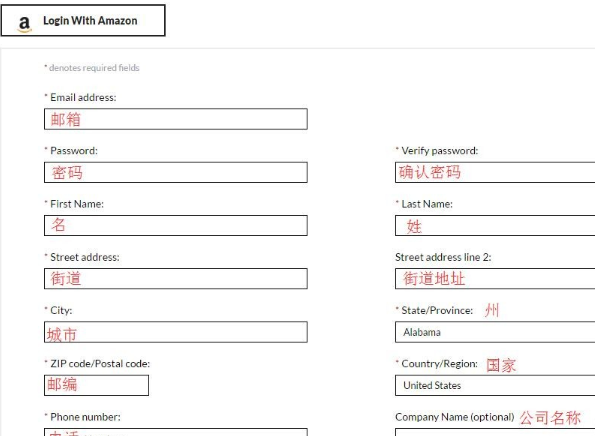Focus the ZIP code/Postal code field
The width and height of the screenshot is (595, 436).
(96, 385)
